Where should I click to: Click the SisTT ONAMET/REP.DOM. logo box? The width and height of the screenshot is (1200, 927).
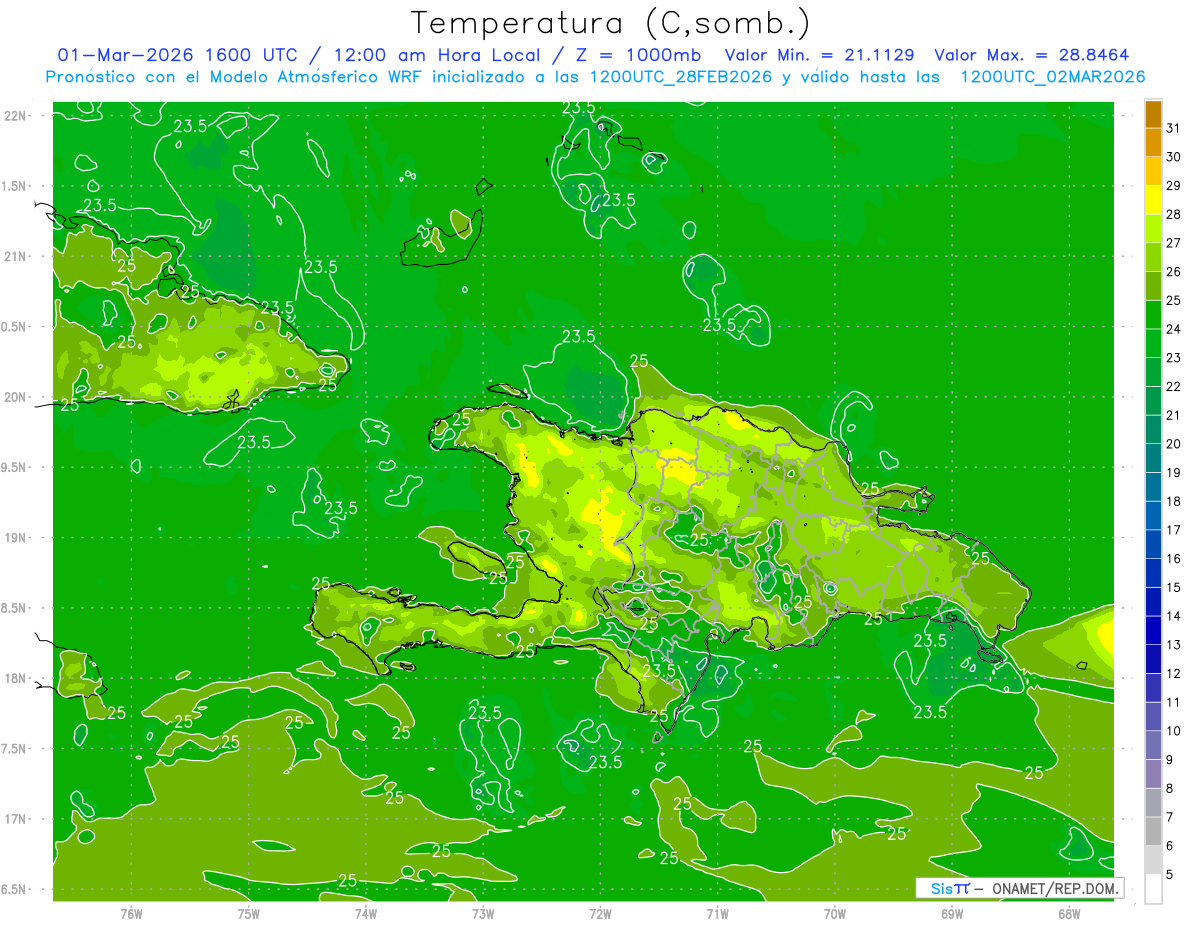coord(1019,888)
